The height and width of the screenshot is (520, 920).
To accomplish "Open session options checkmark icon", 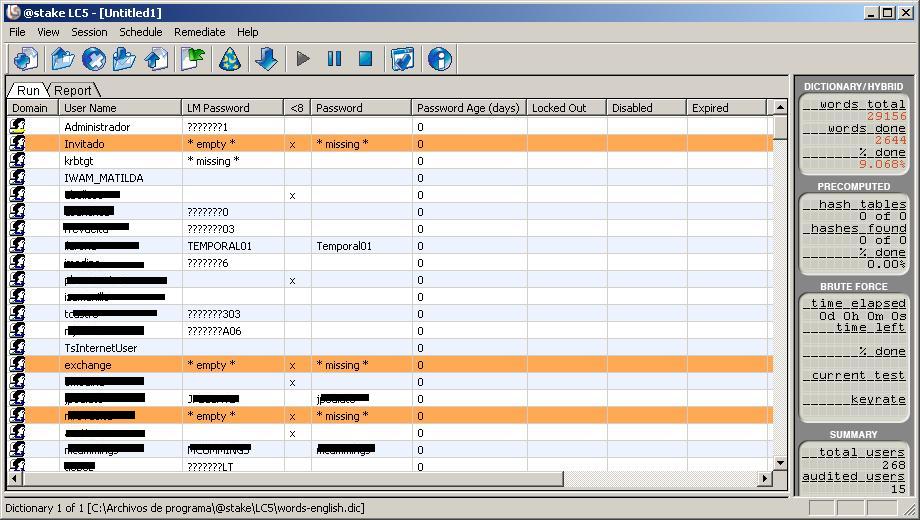I will pos(402,60).
